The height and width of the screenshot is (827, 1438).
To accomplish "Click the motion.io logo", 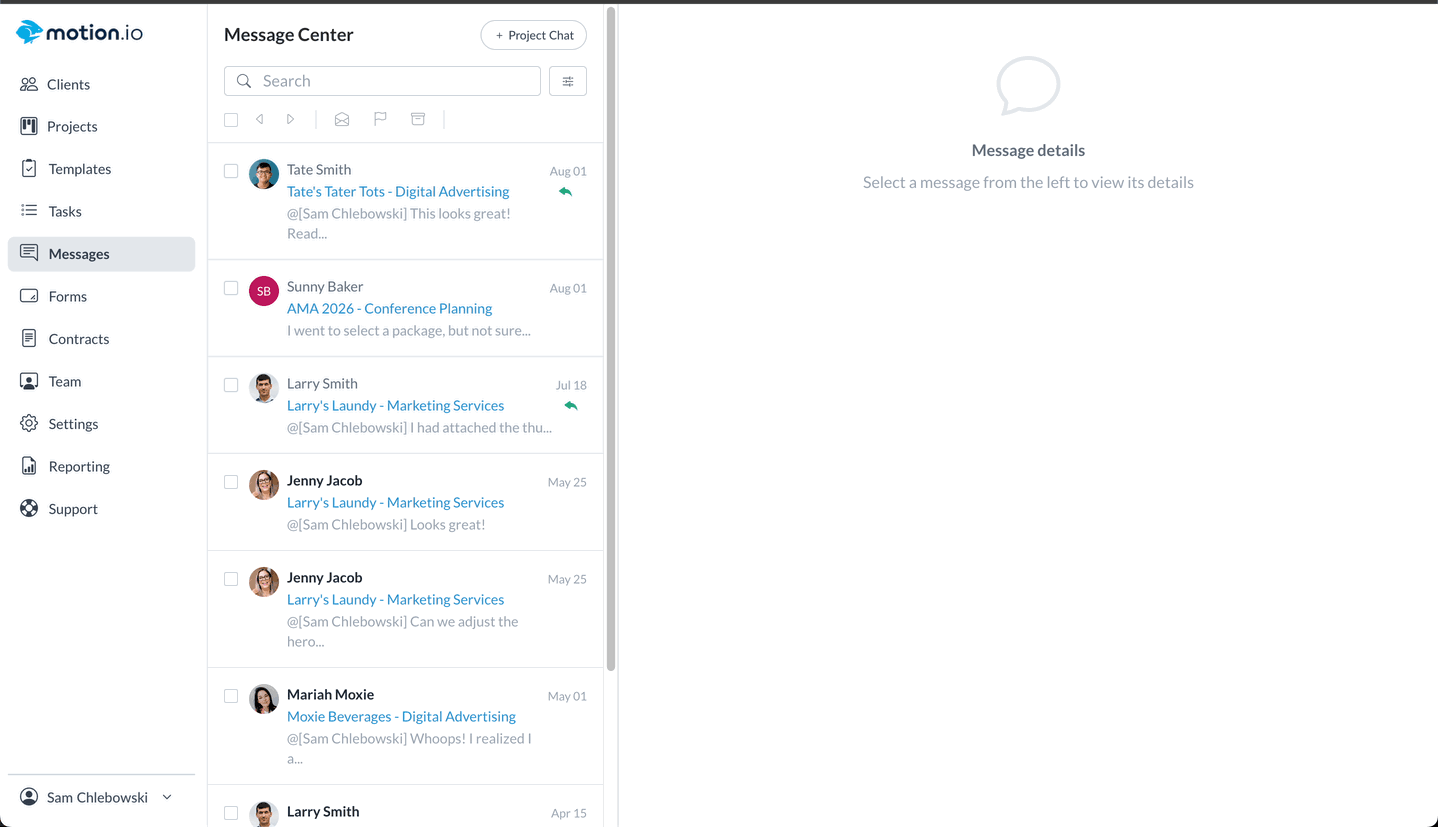I will pos(80,33).
